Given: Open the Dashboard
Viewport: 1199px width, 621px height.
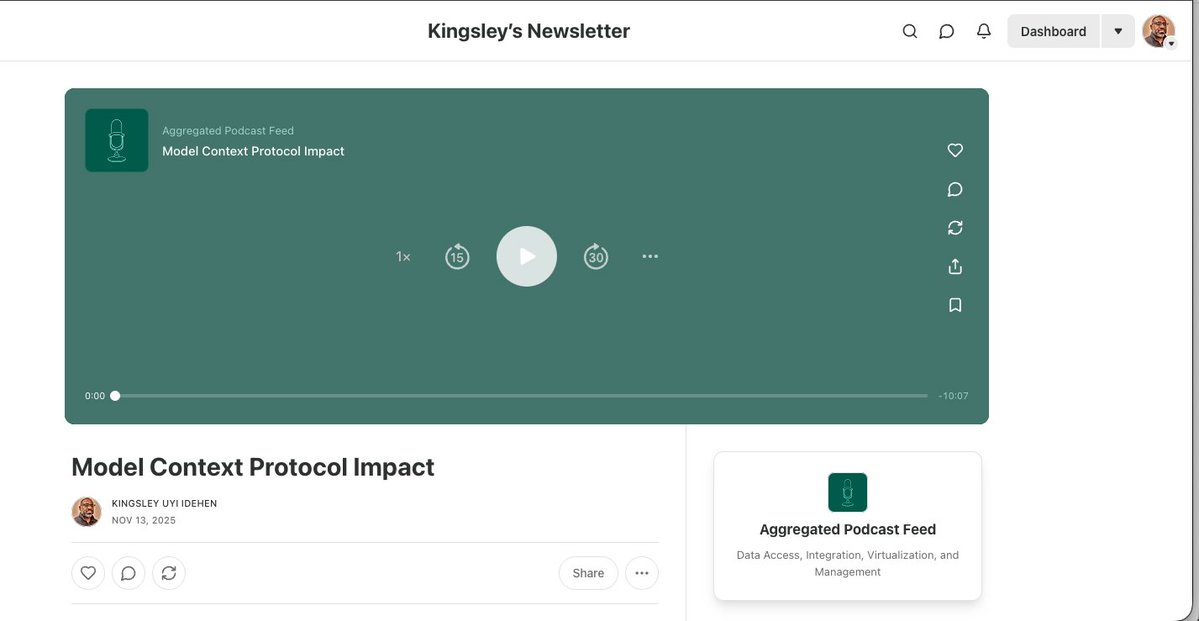Looking at the screenshot, I should click(1052, 30).
